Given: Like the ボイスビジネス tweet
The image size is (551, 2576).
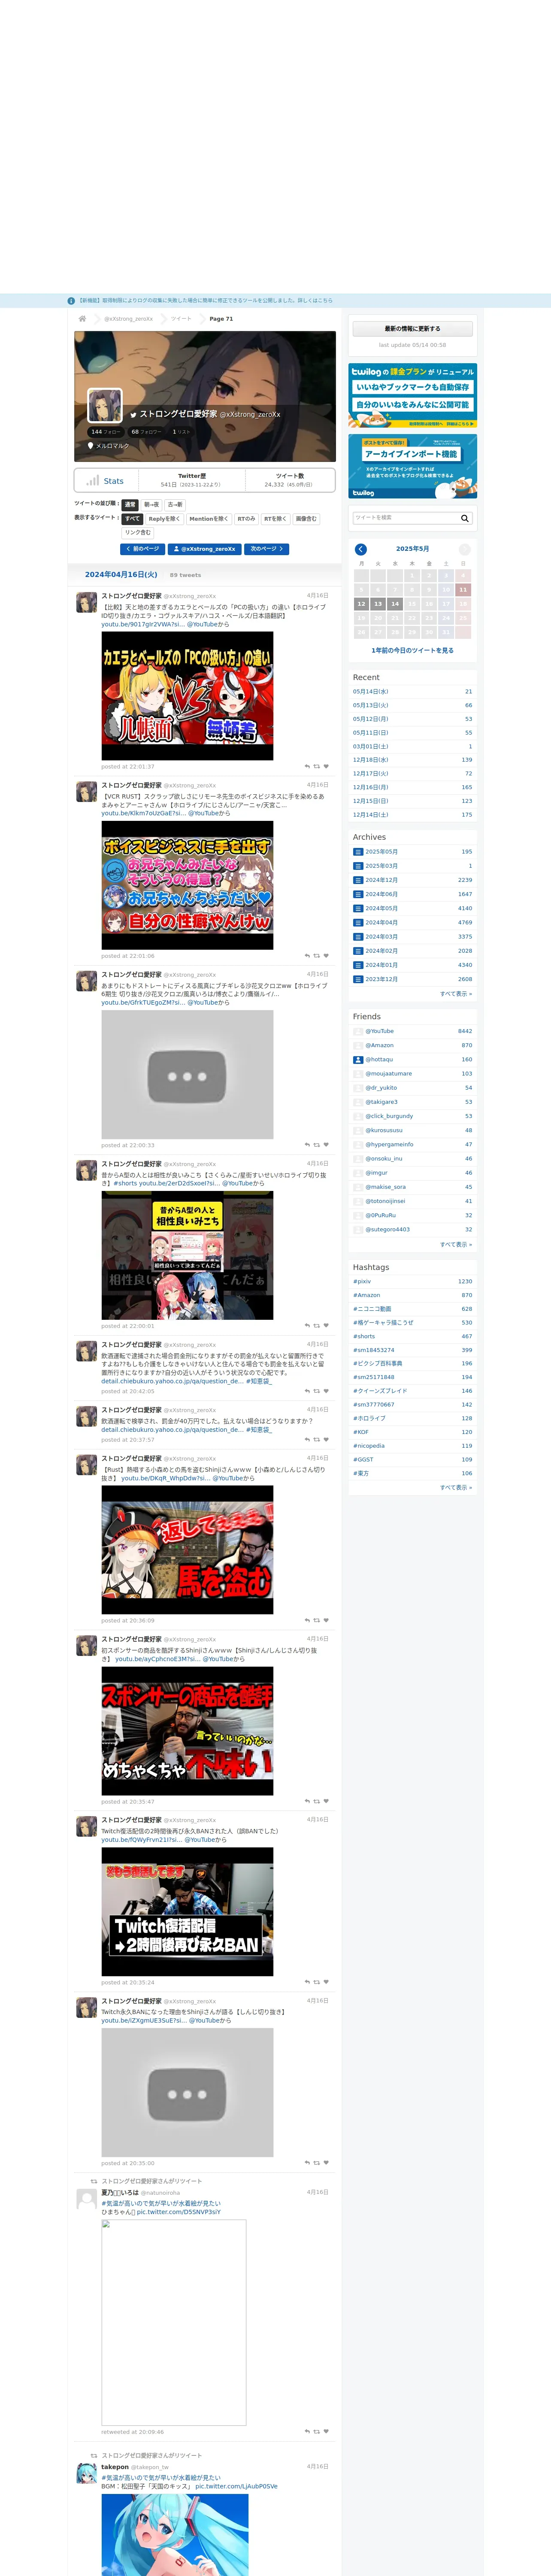Looking at the screenshot, I should tap(326, 956).
